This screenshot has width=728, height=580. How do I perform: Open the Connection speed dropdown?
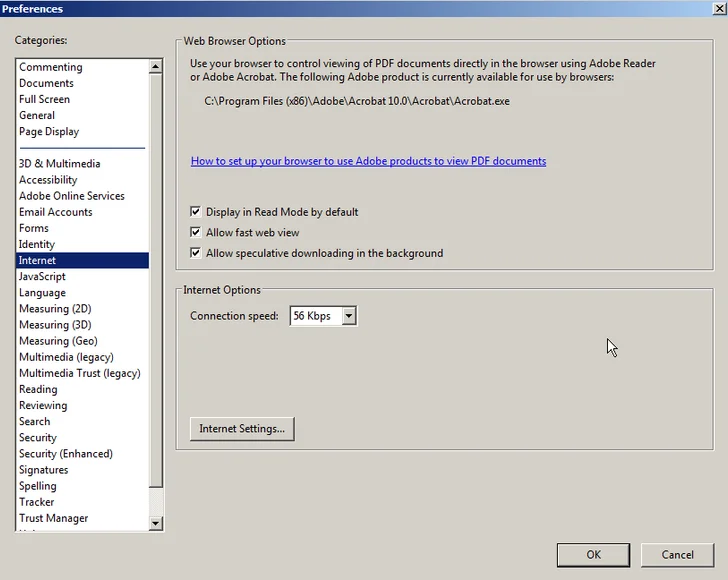[349, 316]
